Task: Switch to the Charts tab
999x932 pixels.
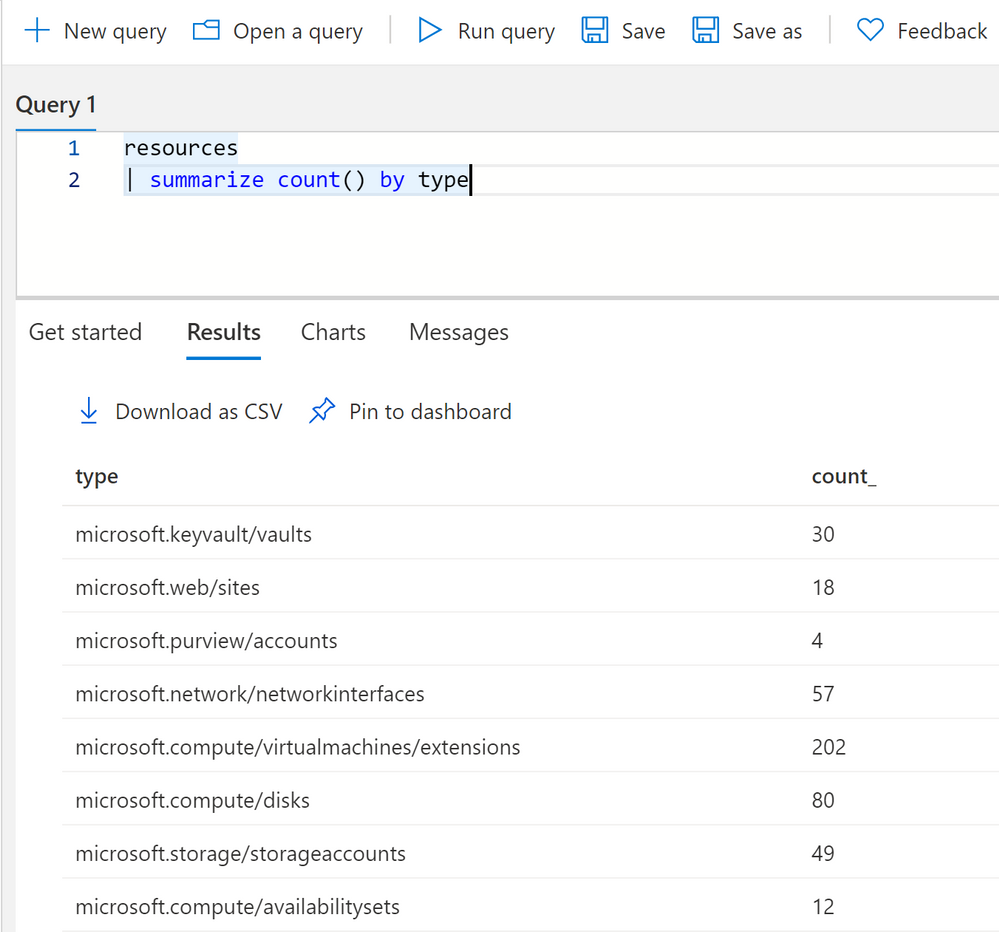Action: tap(333, 333)
